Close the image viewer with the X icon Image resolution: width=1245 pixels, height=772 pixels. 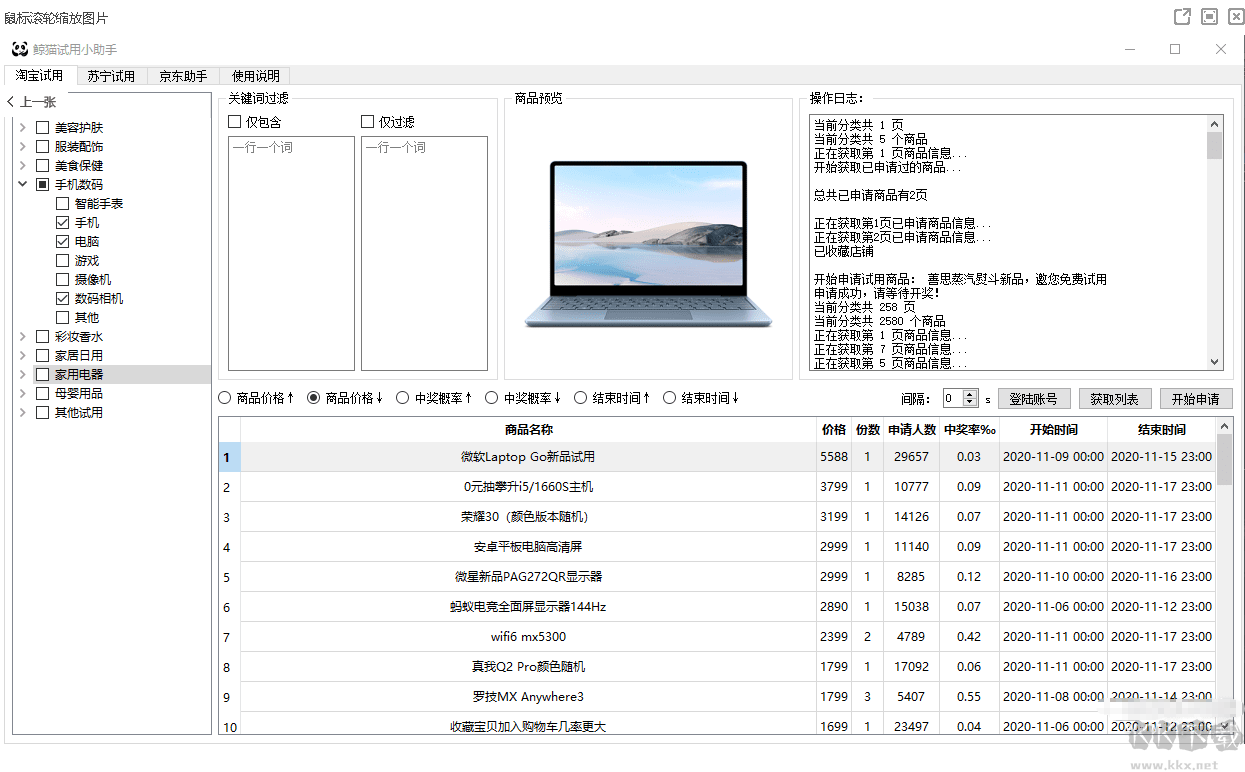pos(1235,16)
